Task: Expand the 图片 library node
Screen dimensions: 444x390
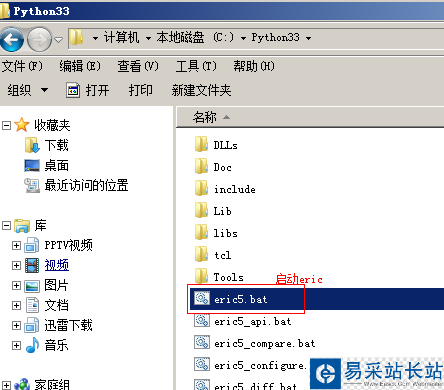Action: tap(16, 286)
